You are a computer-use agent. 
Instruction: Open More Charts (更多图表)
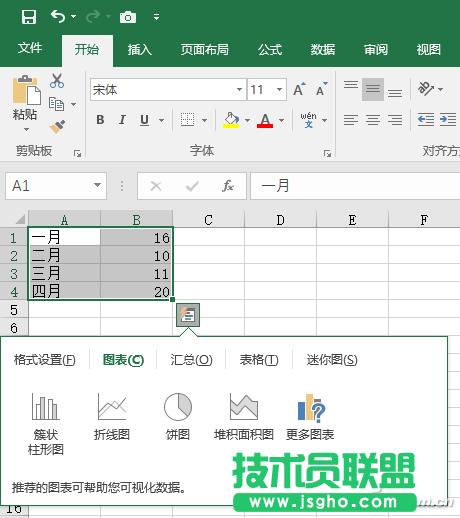[310, 416]
